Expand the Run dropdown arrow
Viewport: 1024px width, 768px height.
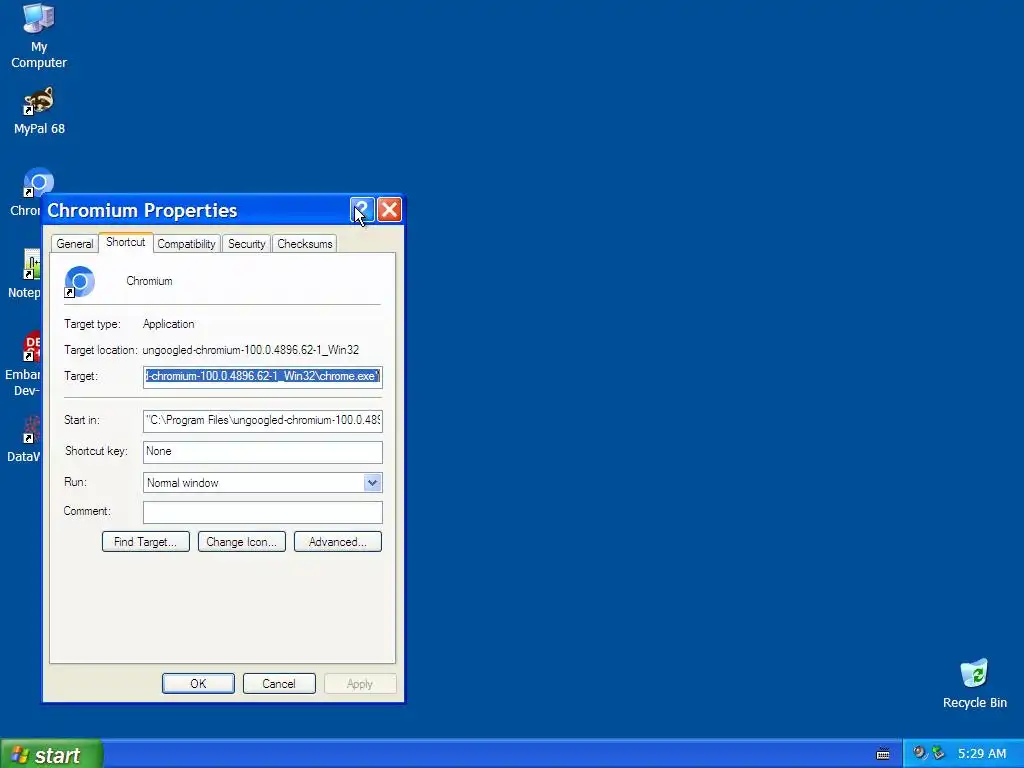[x=372, y=483]
